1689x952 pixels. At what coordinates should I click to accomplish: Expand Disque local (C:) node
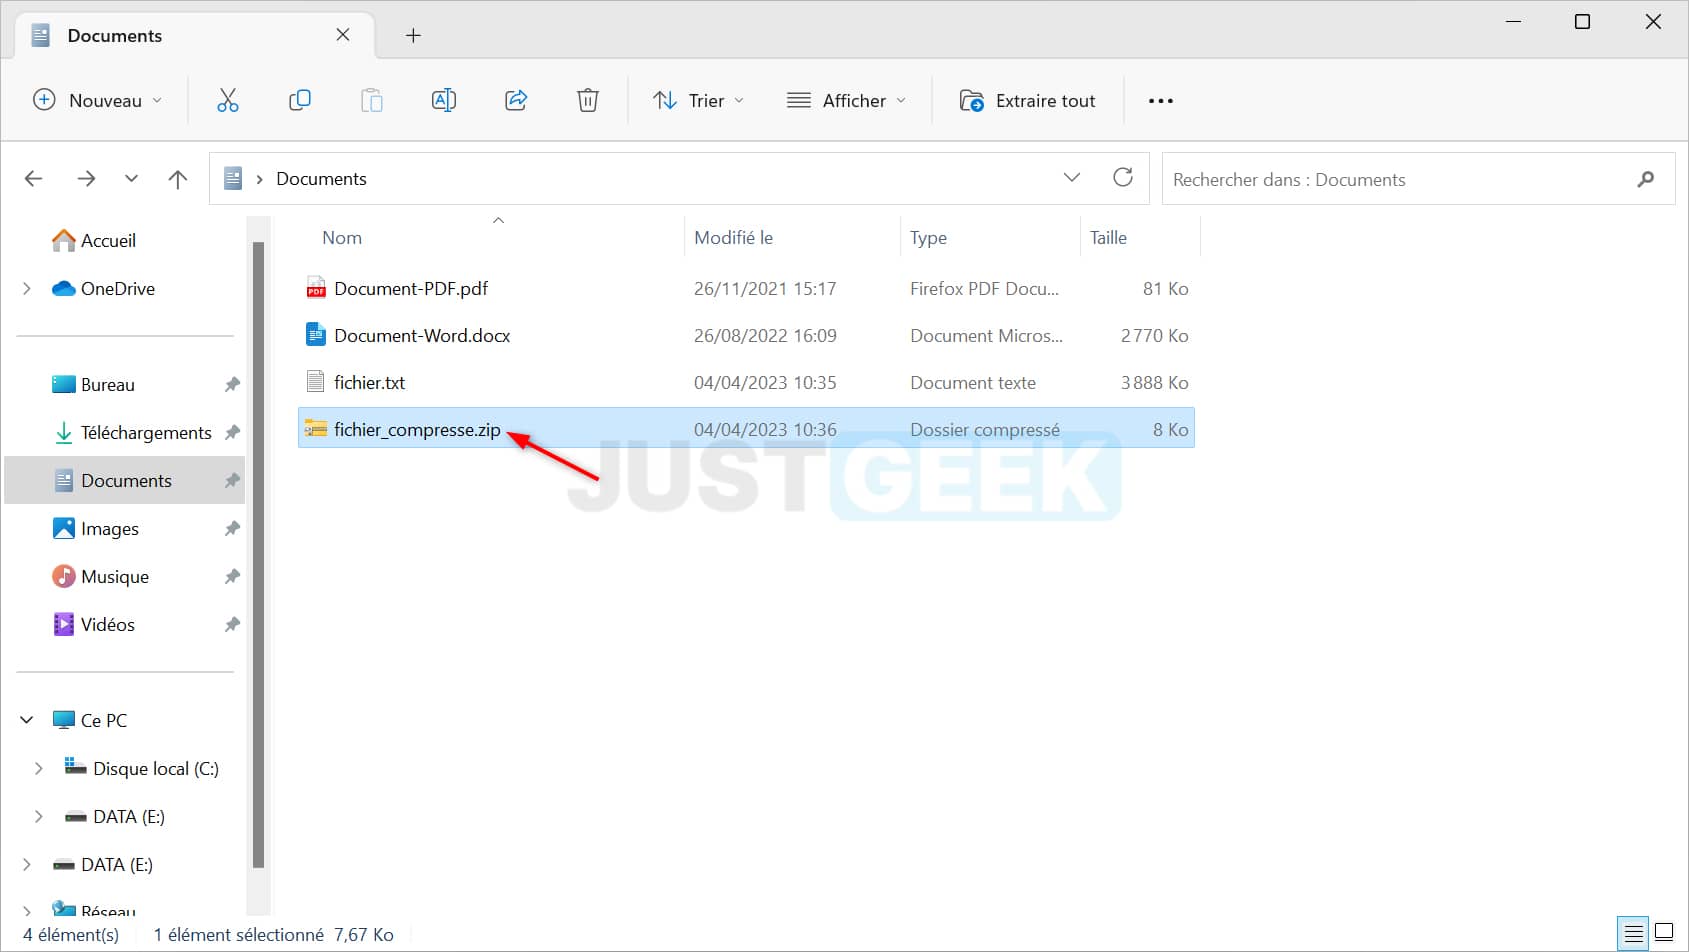39,768
